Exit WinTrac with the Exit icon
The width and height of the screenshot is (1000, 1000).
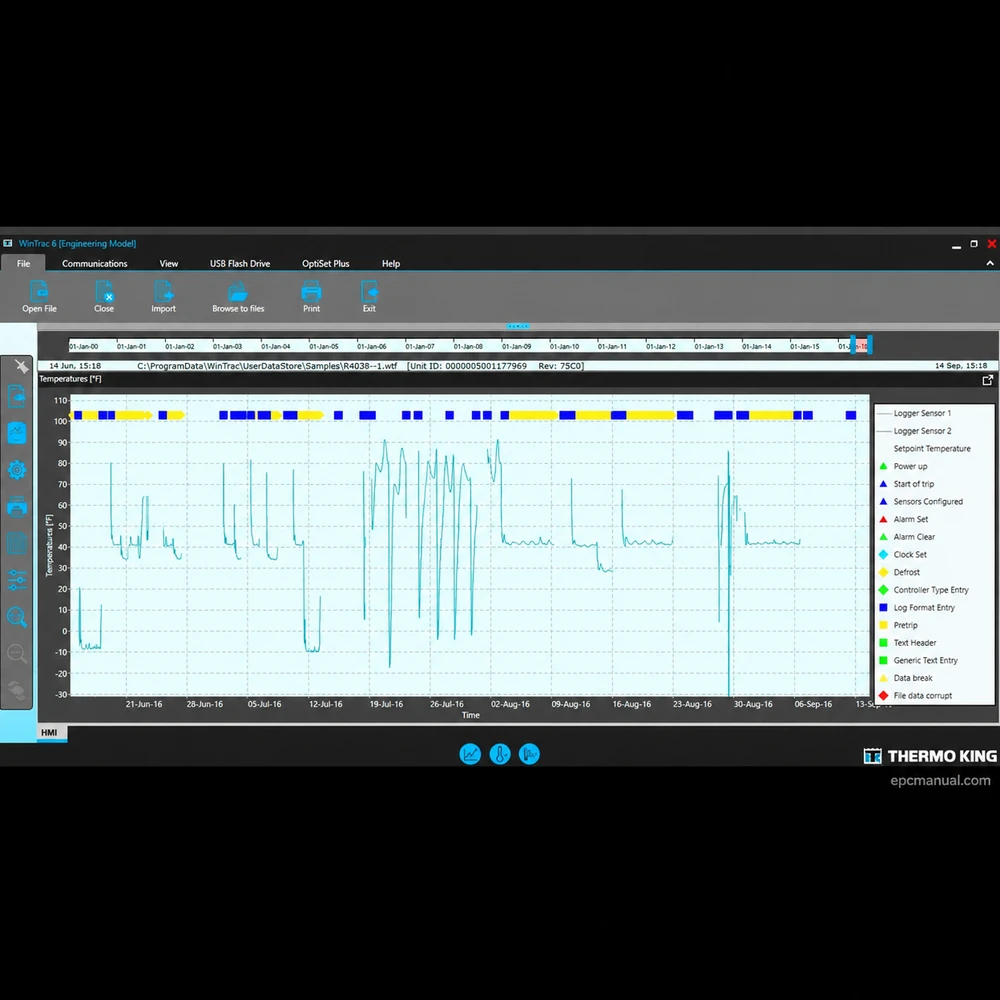point(369,297)
